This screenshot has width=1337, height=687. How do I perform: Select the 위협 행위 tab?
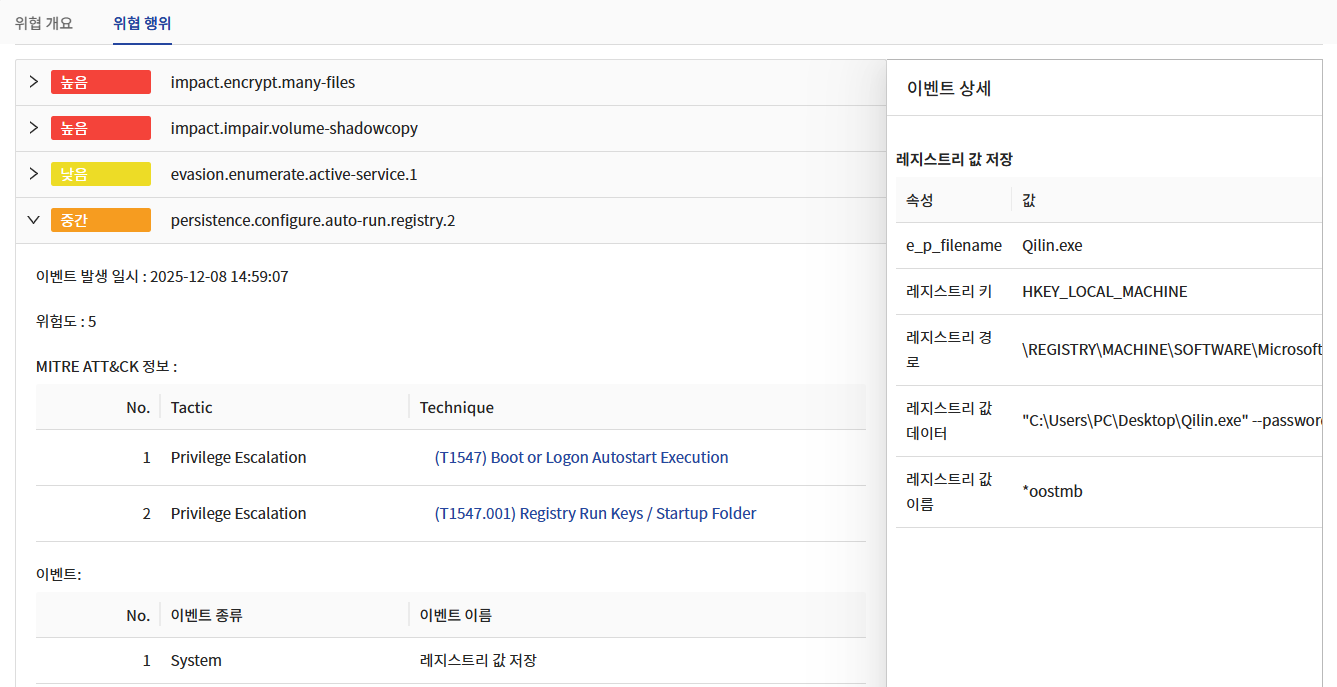(142, 23)
